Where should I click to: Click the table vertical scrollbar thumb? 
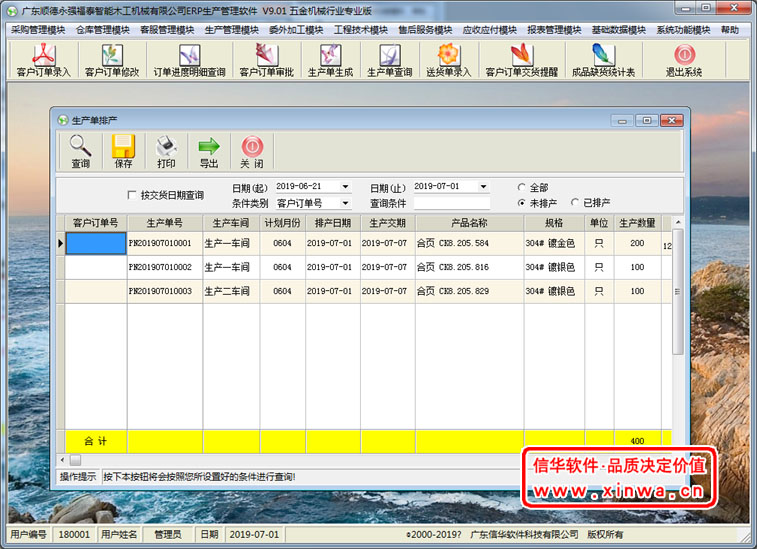coord(678,292)
